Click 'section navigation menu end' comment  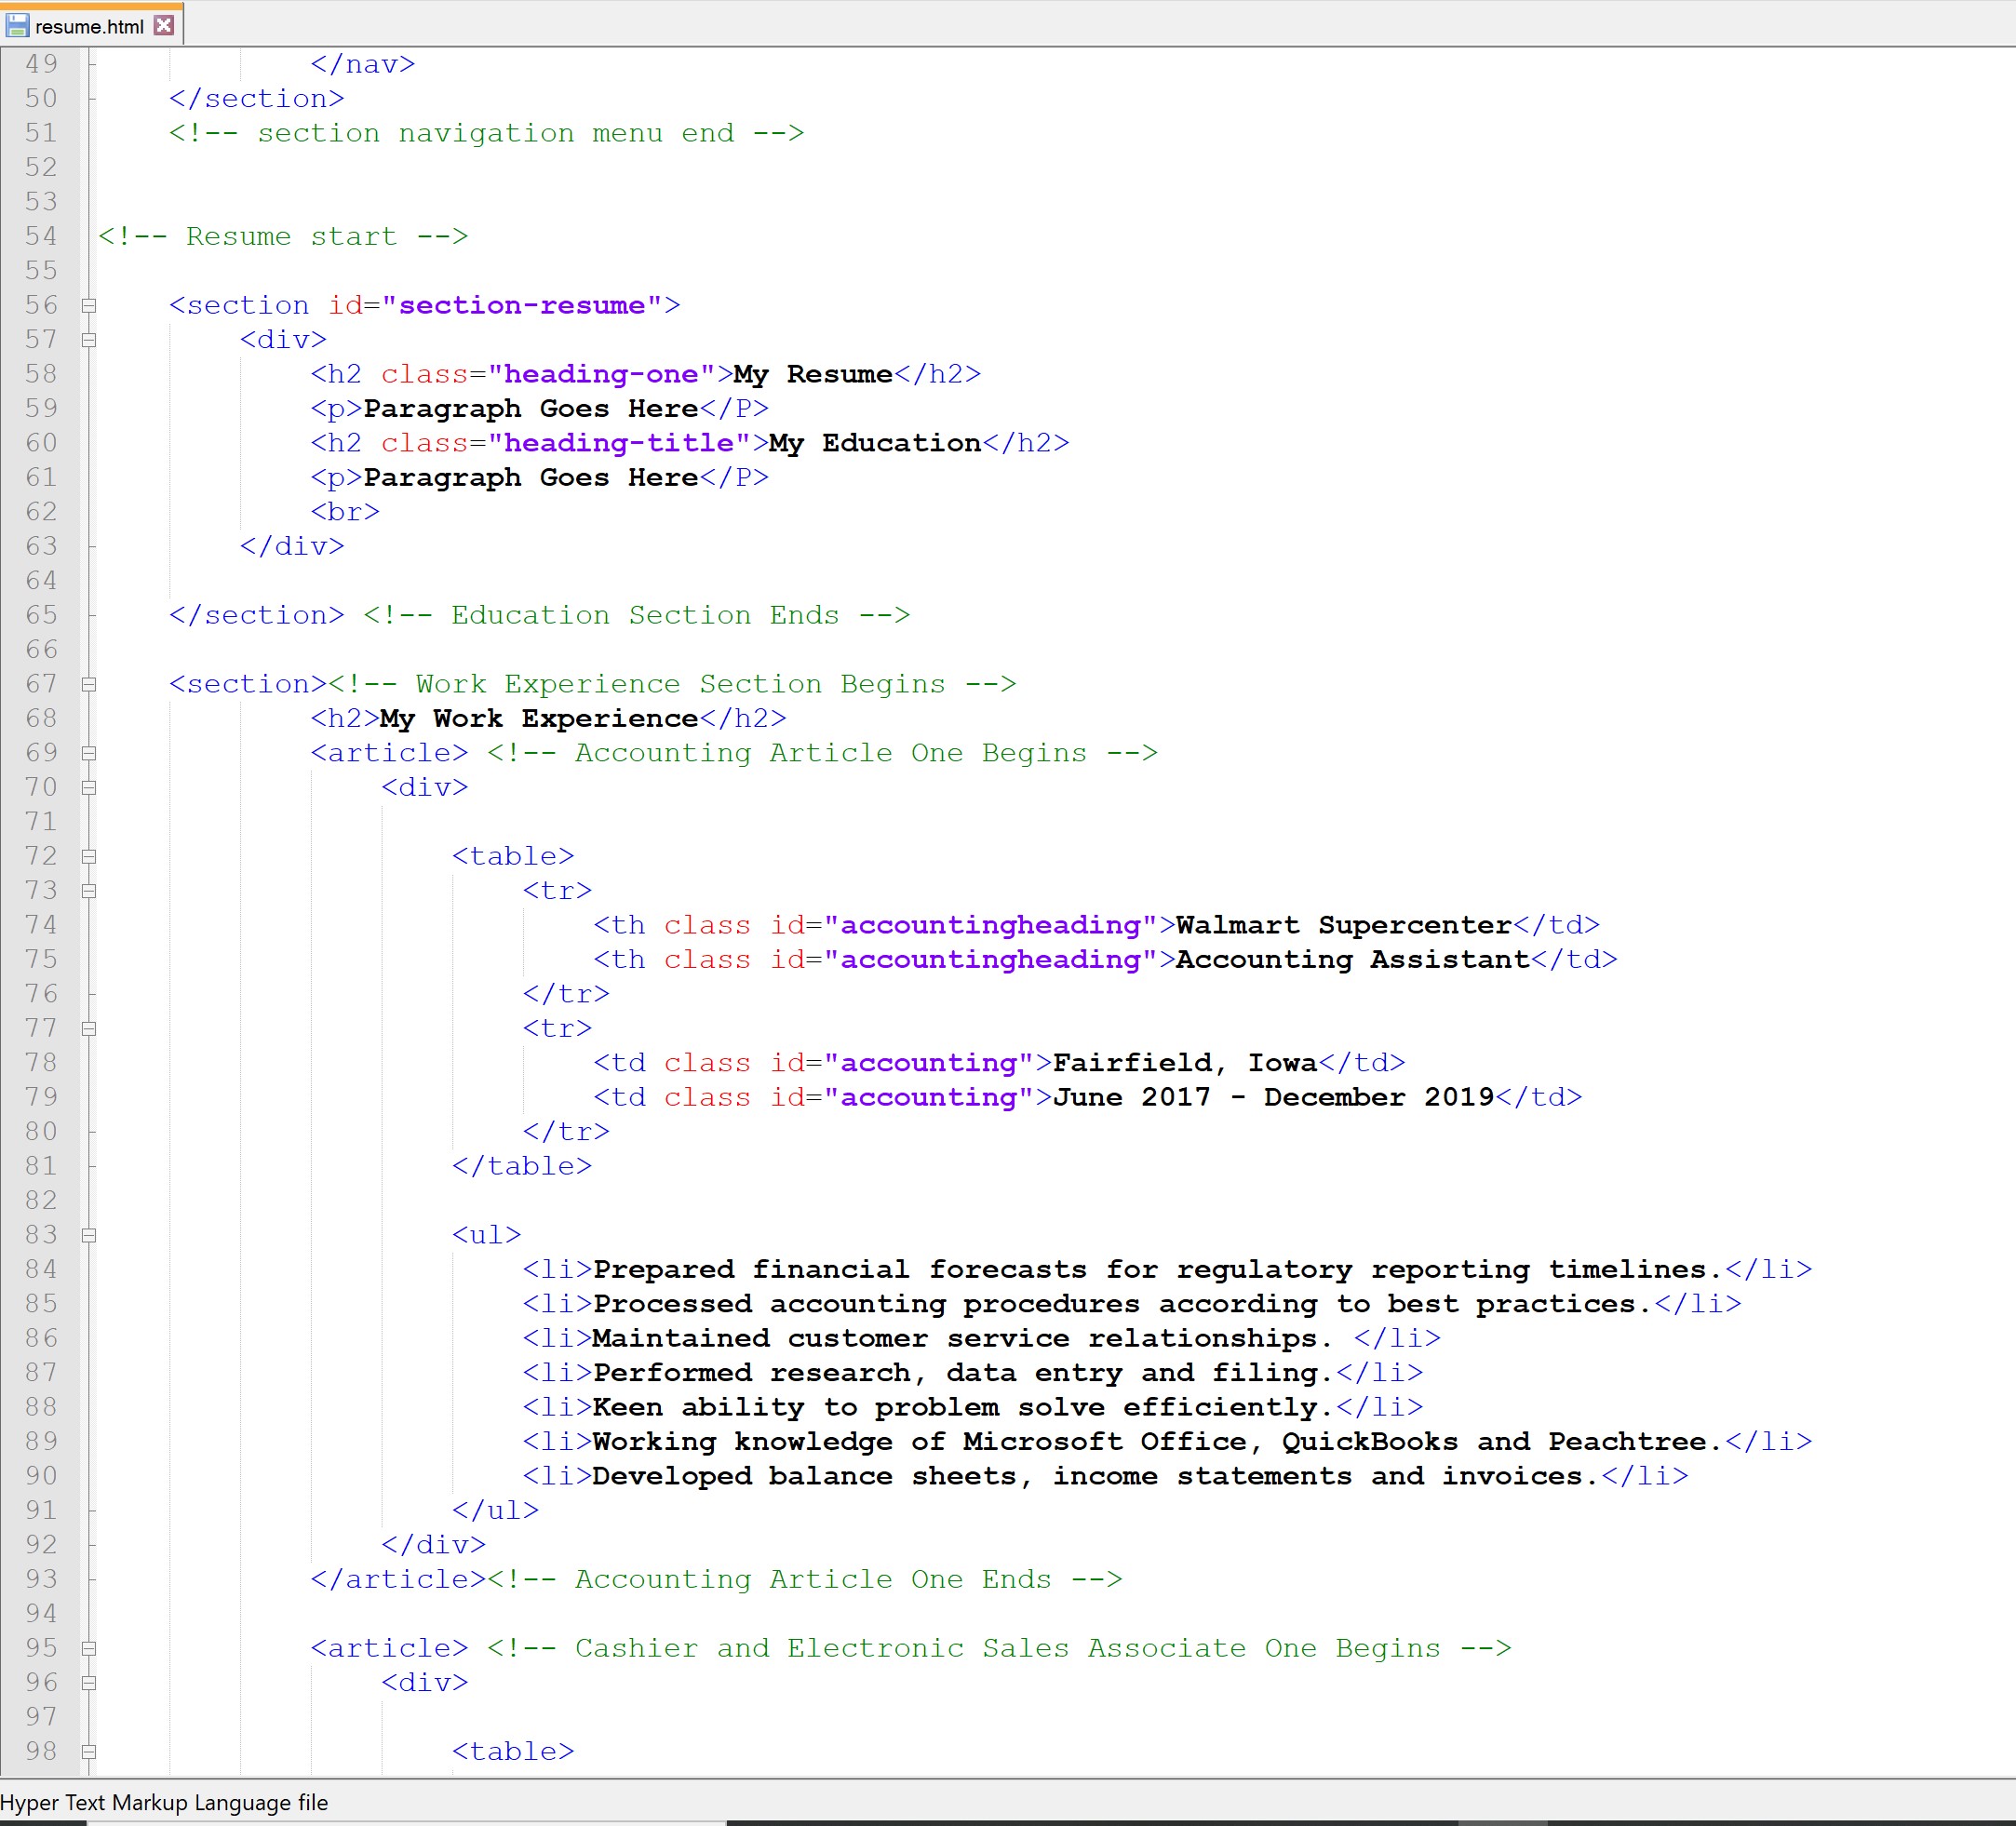[496, 133]
